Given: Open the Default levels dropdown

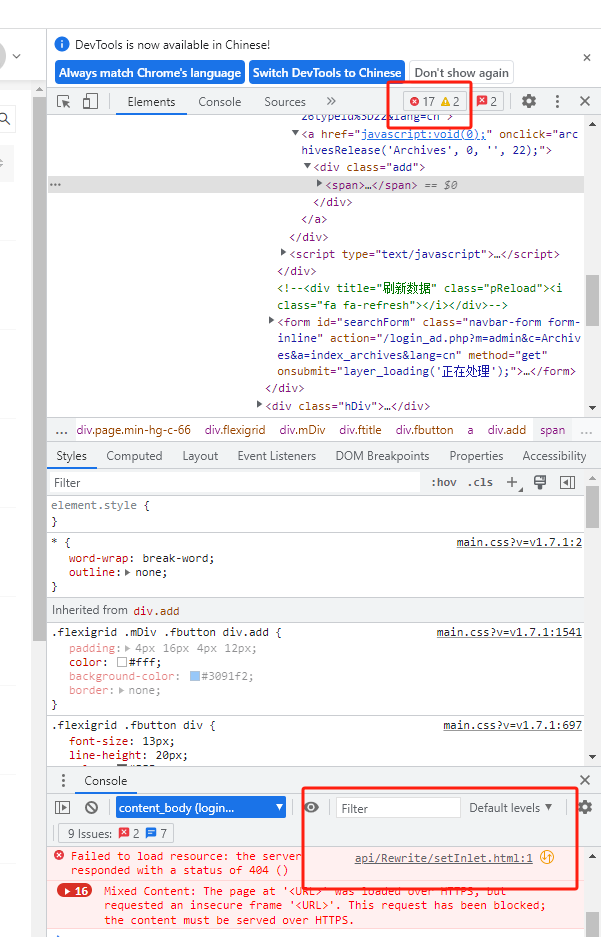Looking at the screenshot, I should (x=510, y=808).
